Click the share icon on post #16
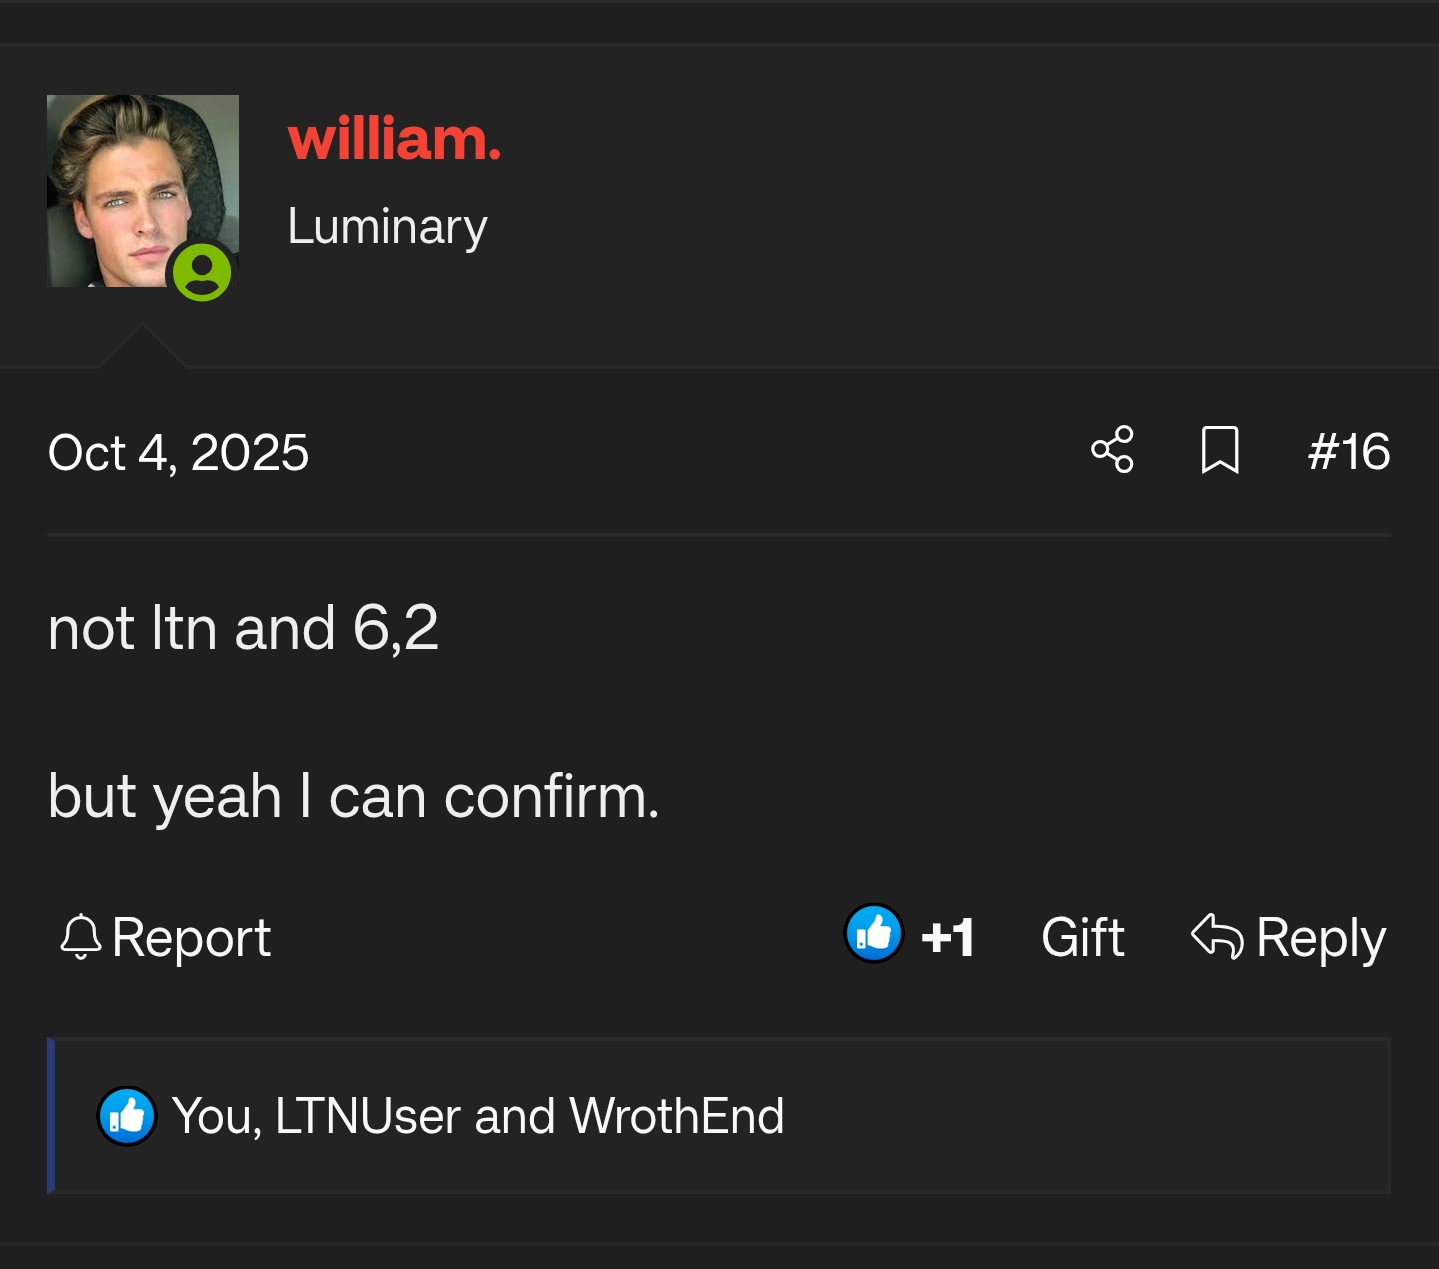The height and width of the screenshot is (1269, 1439). coord(1112,452)
